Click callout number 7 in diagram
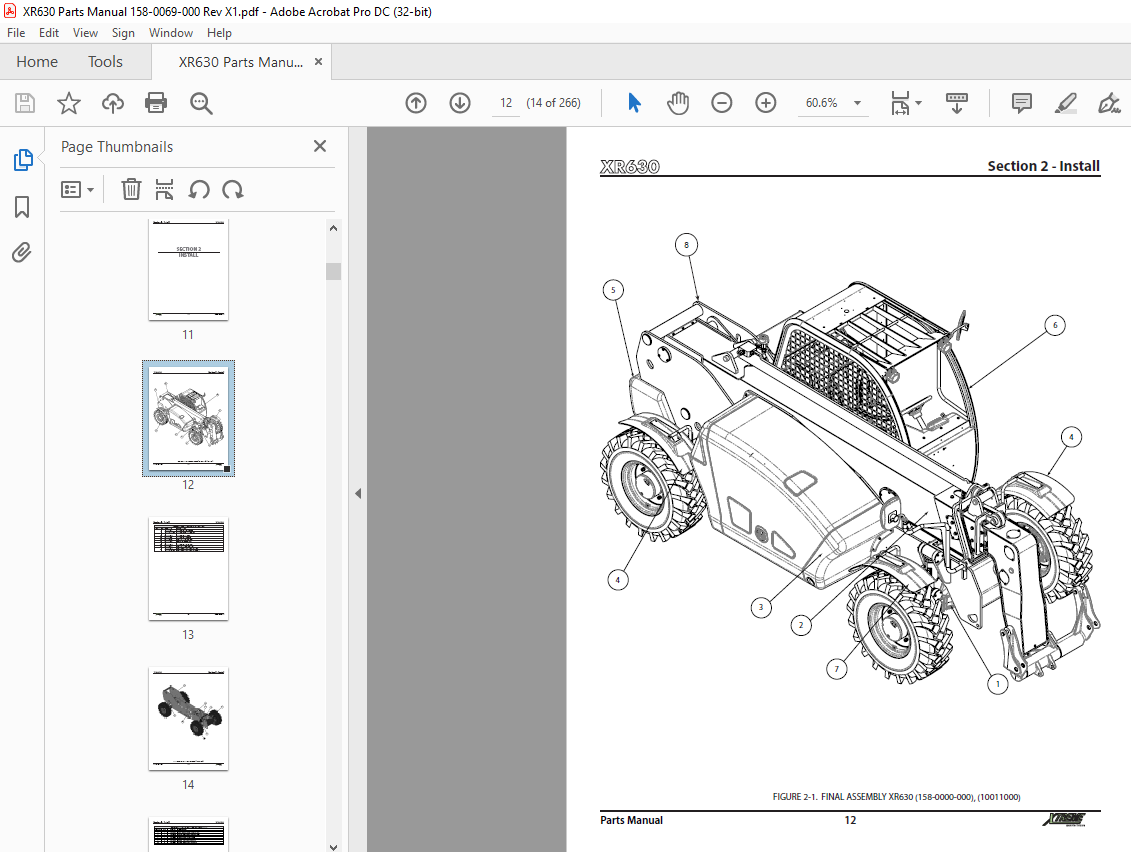The height and width of the screenshot is (852, 1131). 837,669
